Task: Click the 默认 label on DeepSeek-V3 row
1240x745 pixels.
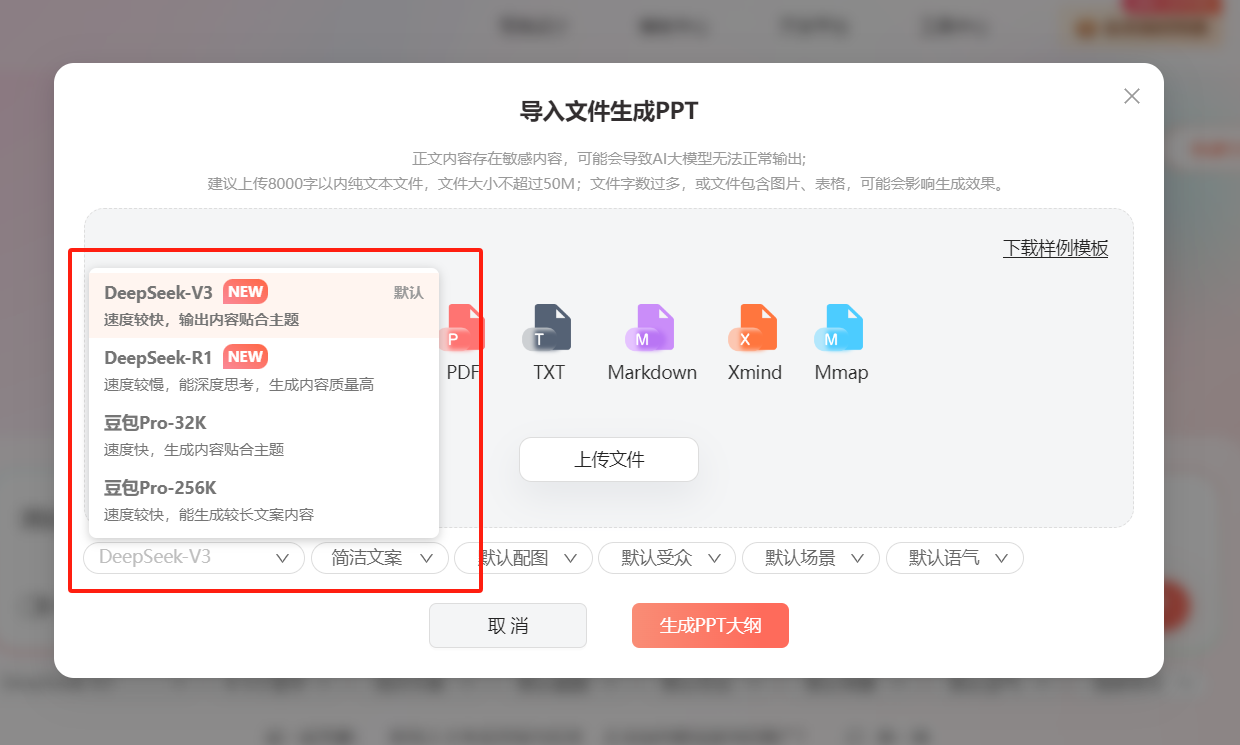Action: point(408,293)
